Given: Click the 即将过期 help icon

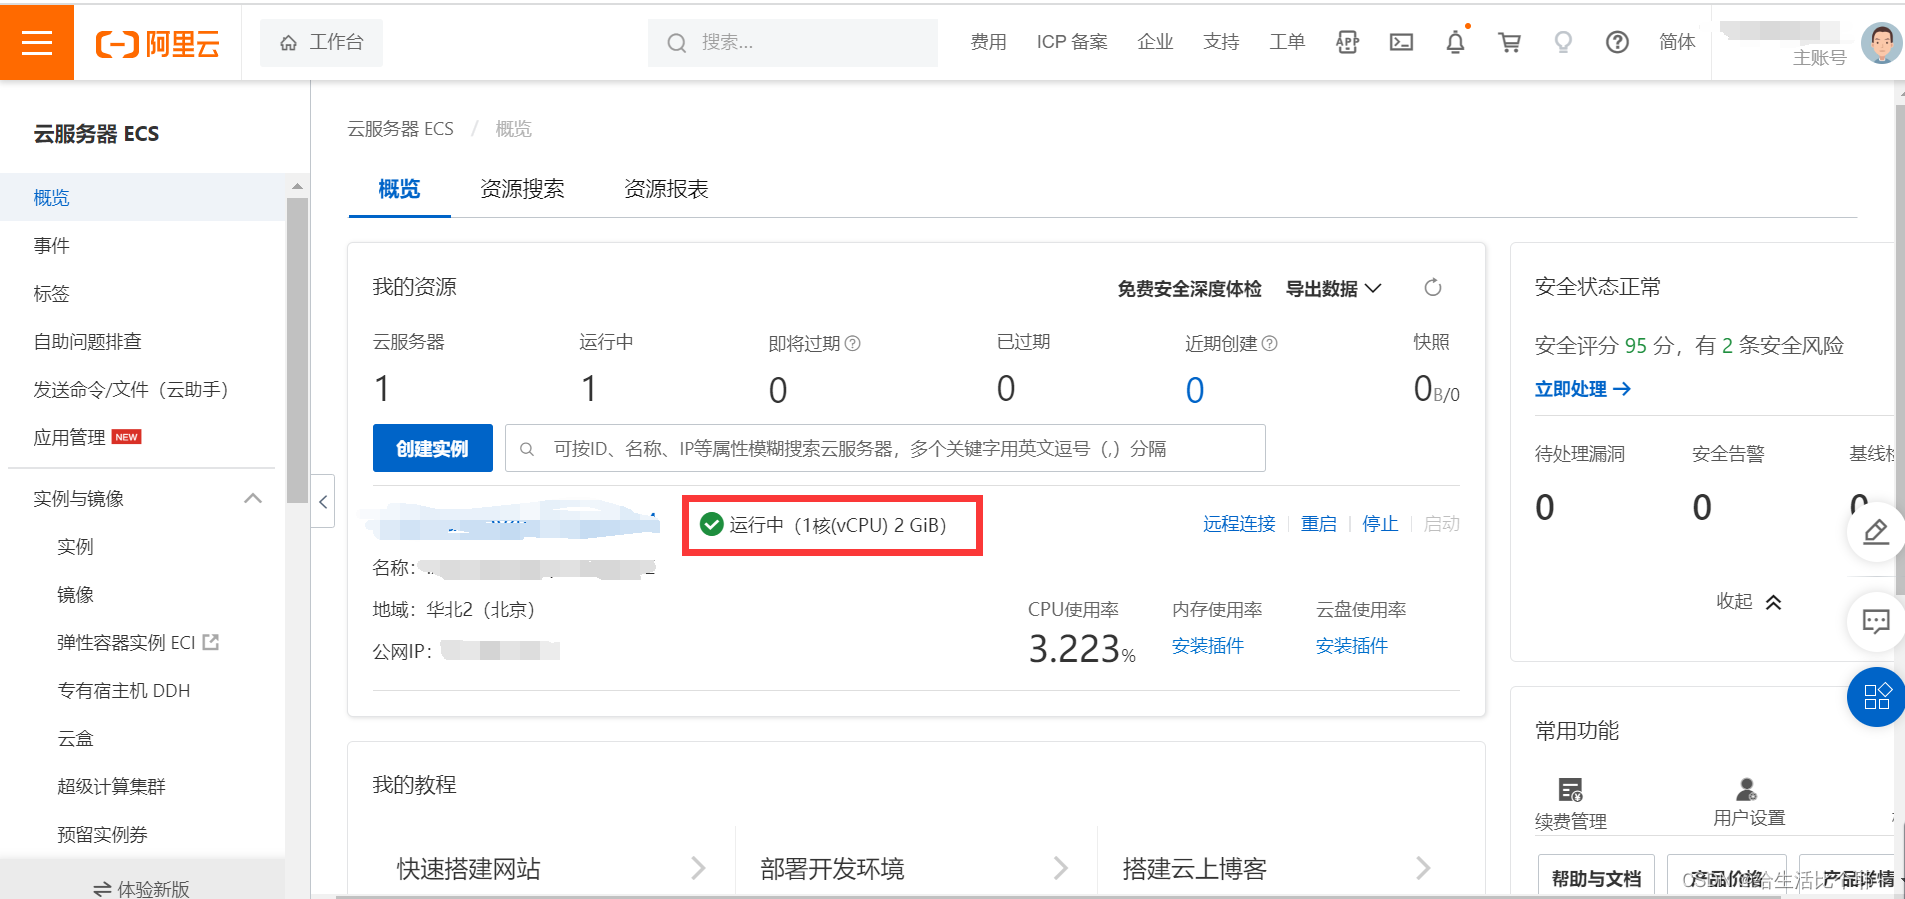Looking at the screenshot, I should 853,343.
